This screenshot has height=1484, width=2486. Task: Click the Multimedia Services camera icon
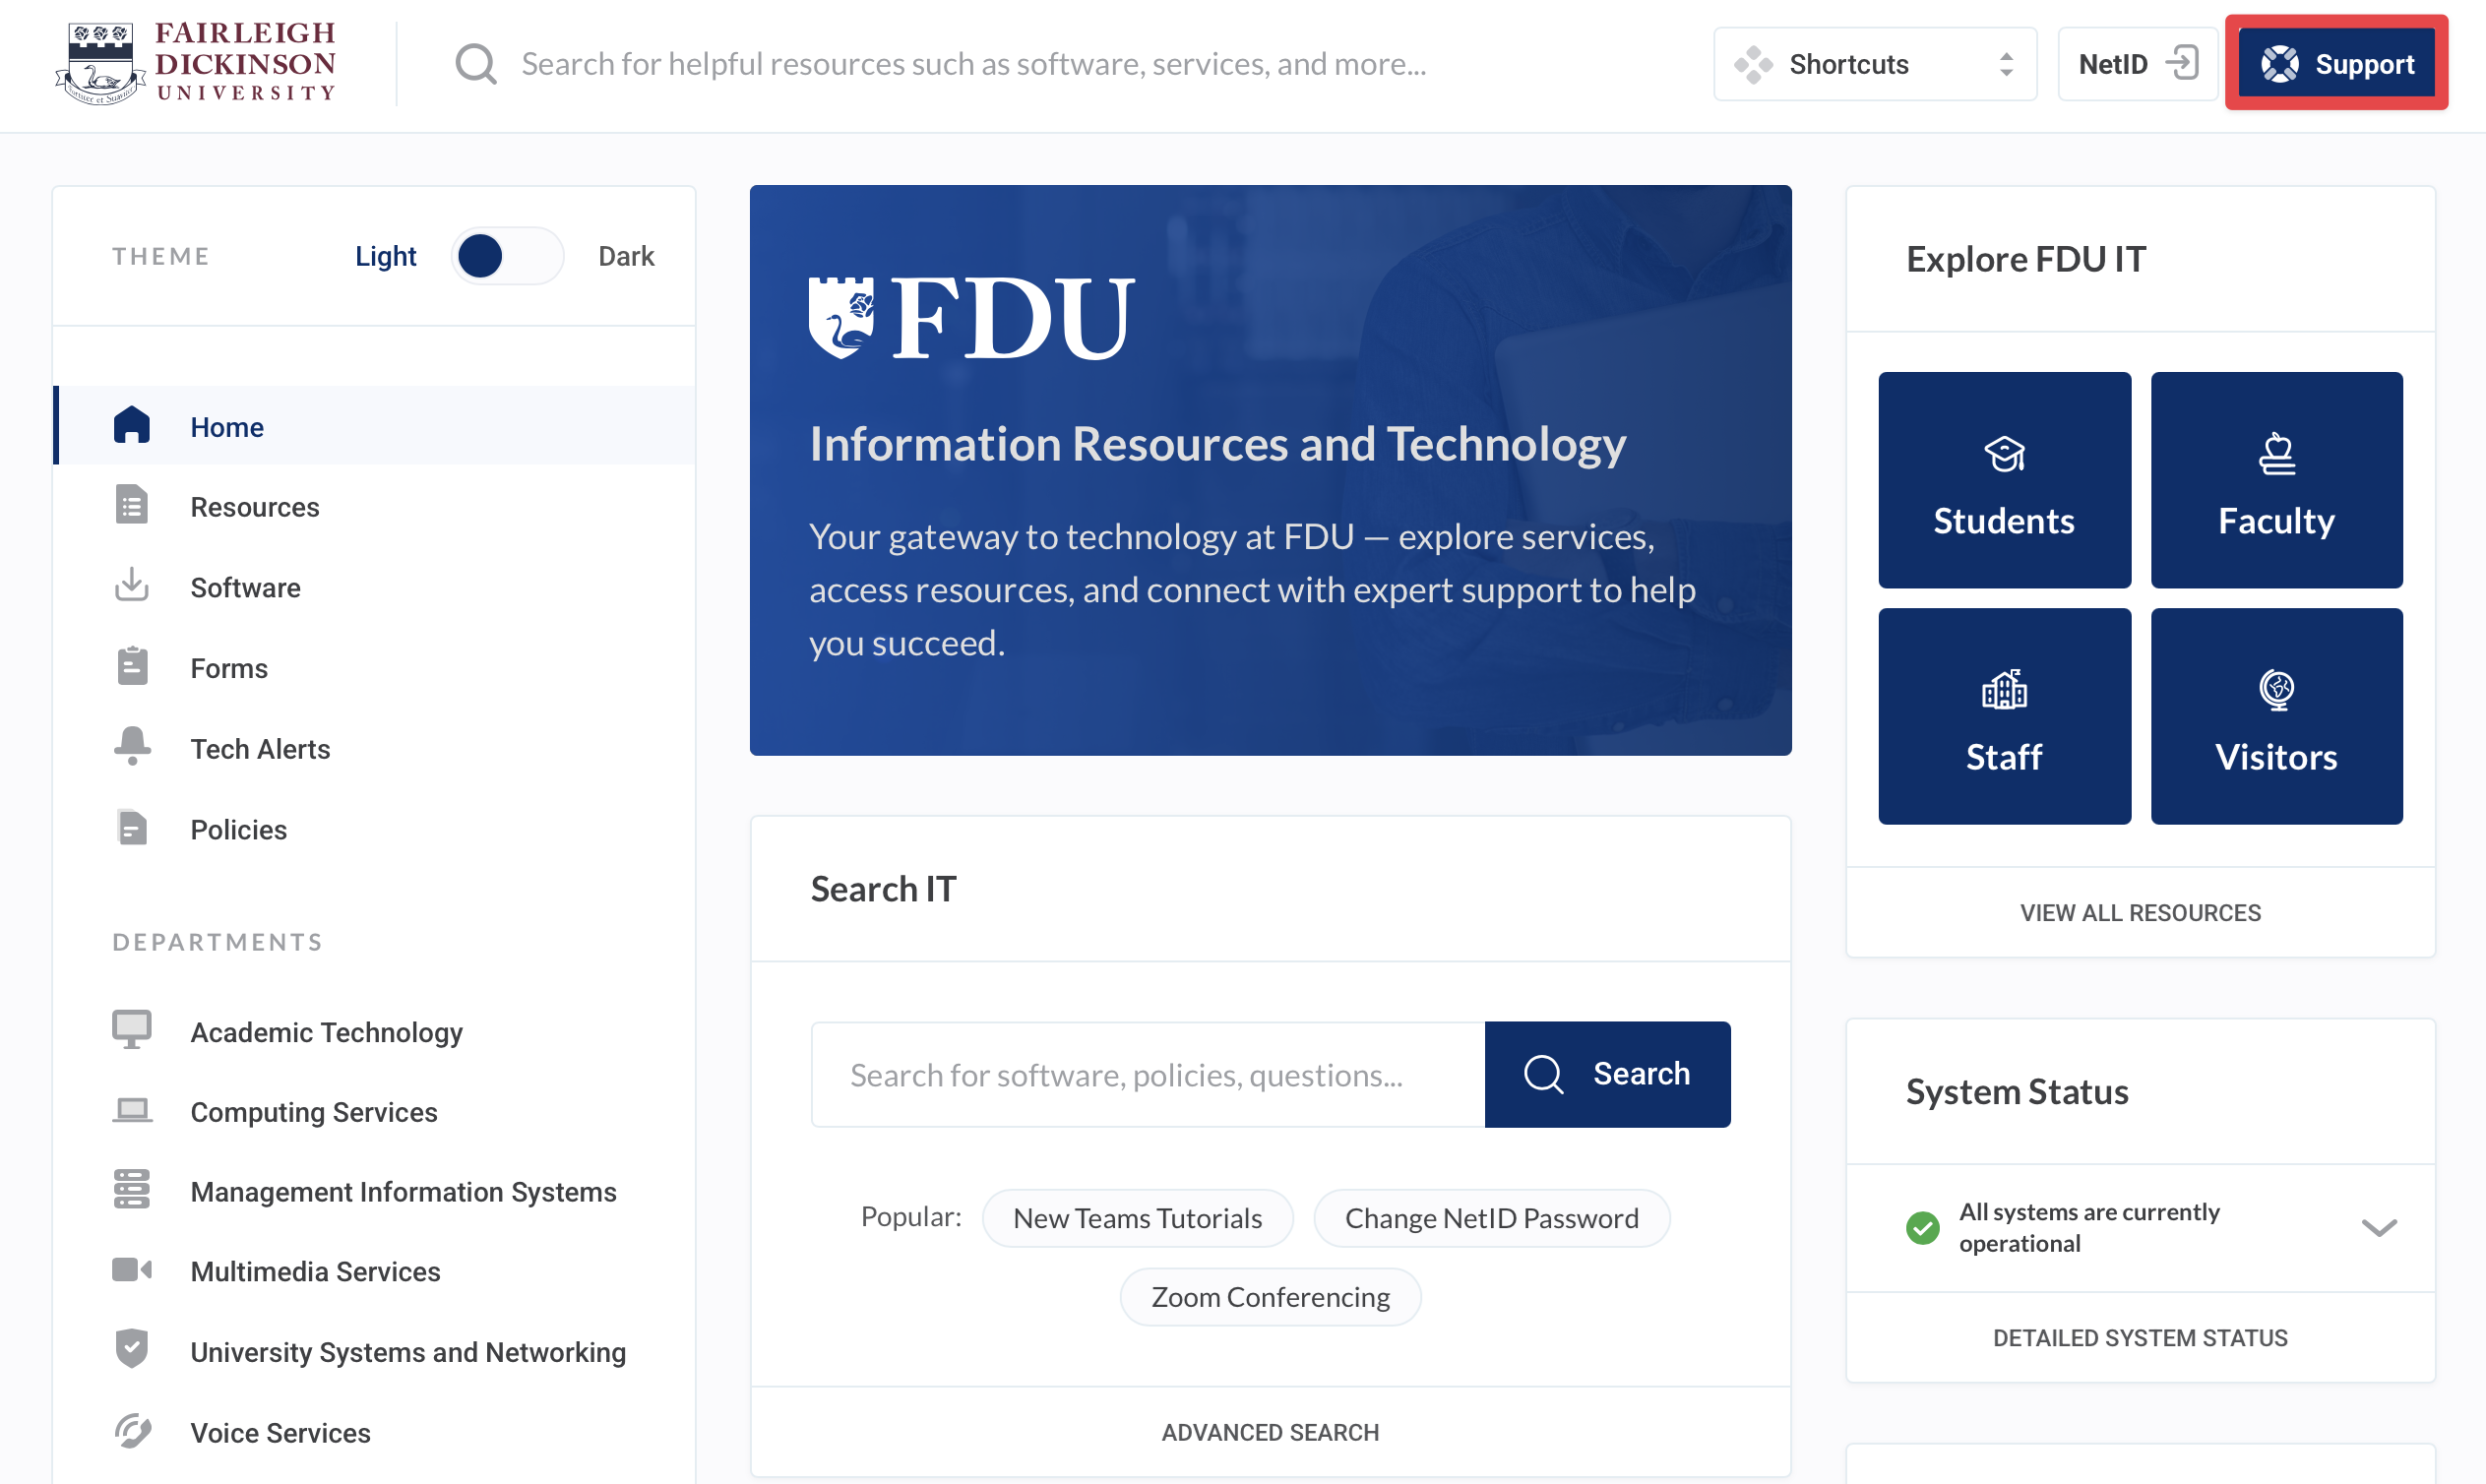click(131, 1270)
